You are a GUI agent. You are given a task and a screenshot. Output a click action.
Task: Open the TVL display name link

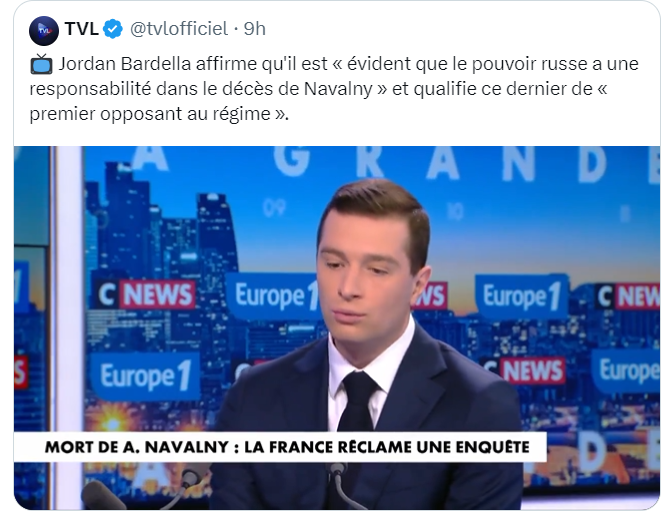tap(82, 29)
